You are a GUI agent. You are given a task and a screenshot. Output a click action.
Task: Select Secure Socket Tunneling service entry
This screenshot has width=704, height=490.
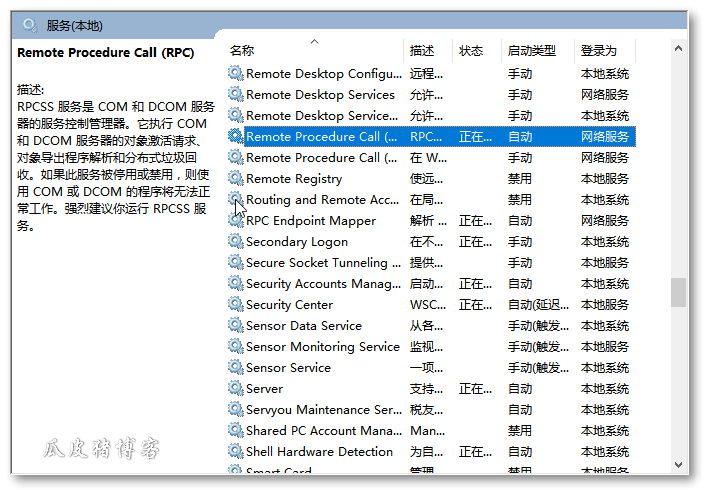316,262
